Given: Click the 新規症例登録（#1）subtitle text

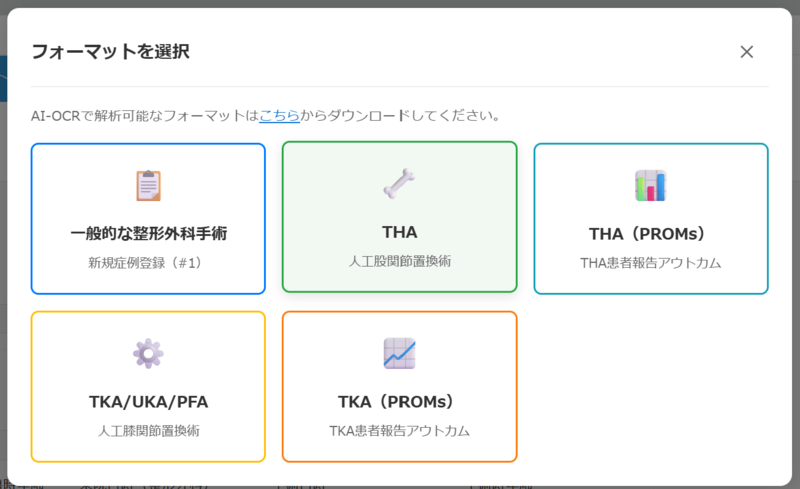Looking at the screenshot, I should 148,263.
